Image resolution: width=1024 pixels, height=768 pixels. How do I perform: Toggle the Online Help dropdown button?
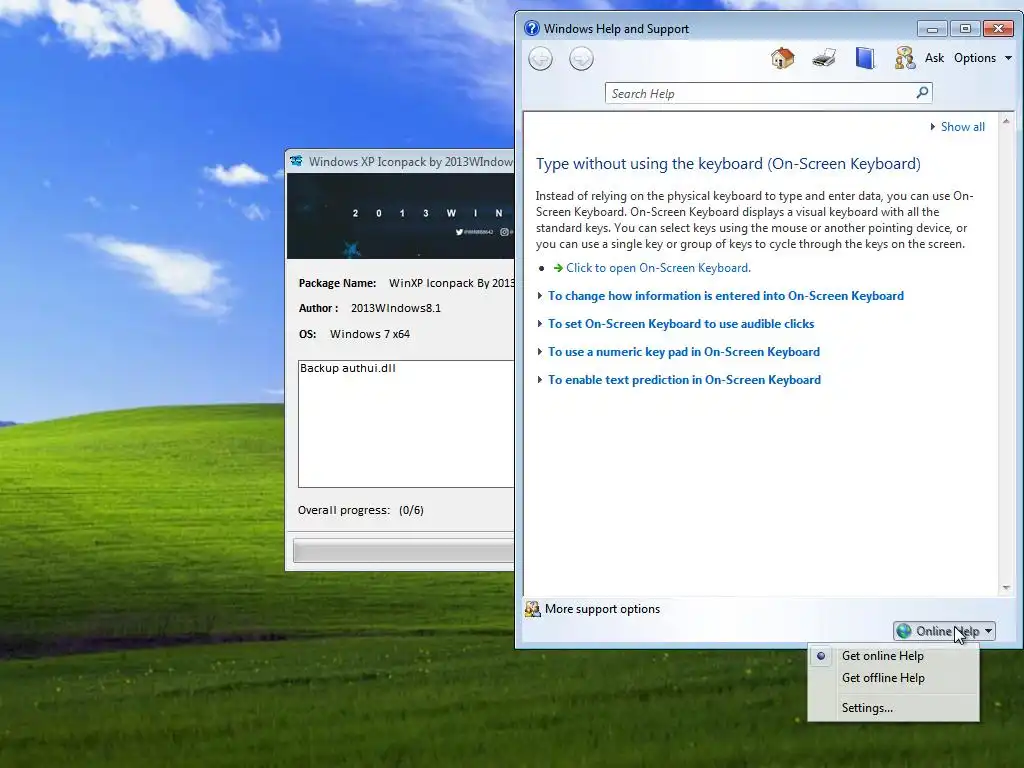click(x=944, y=631)
